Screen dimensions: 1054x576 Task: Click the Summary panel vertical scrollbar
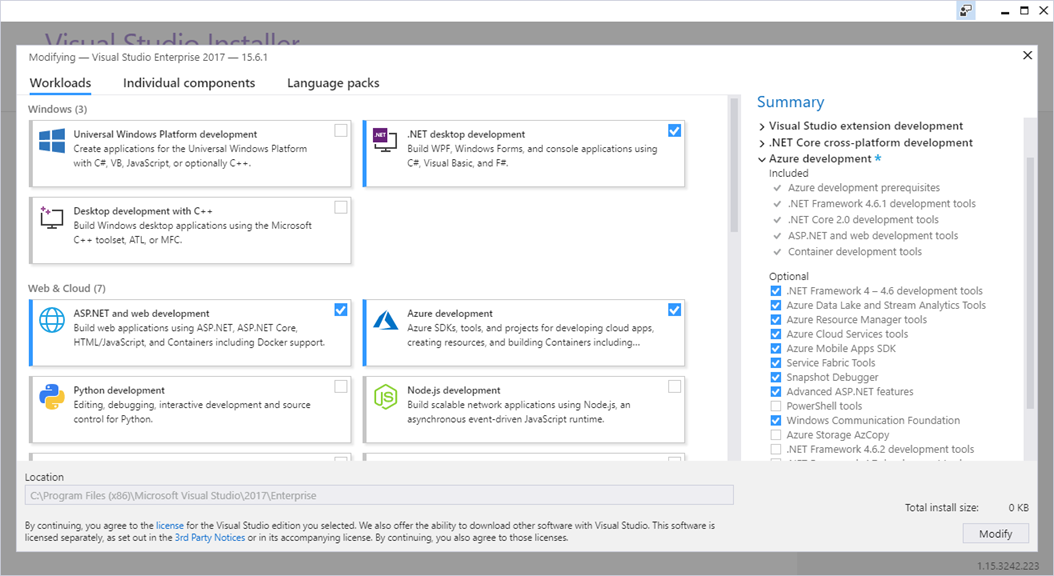[x=1030, y=282]
